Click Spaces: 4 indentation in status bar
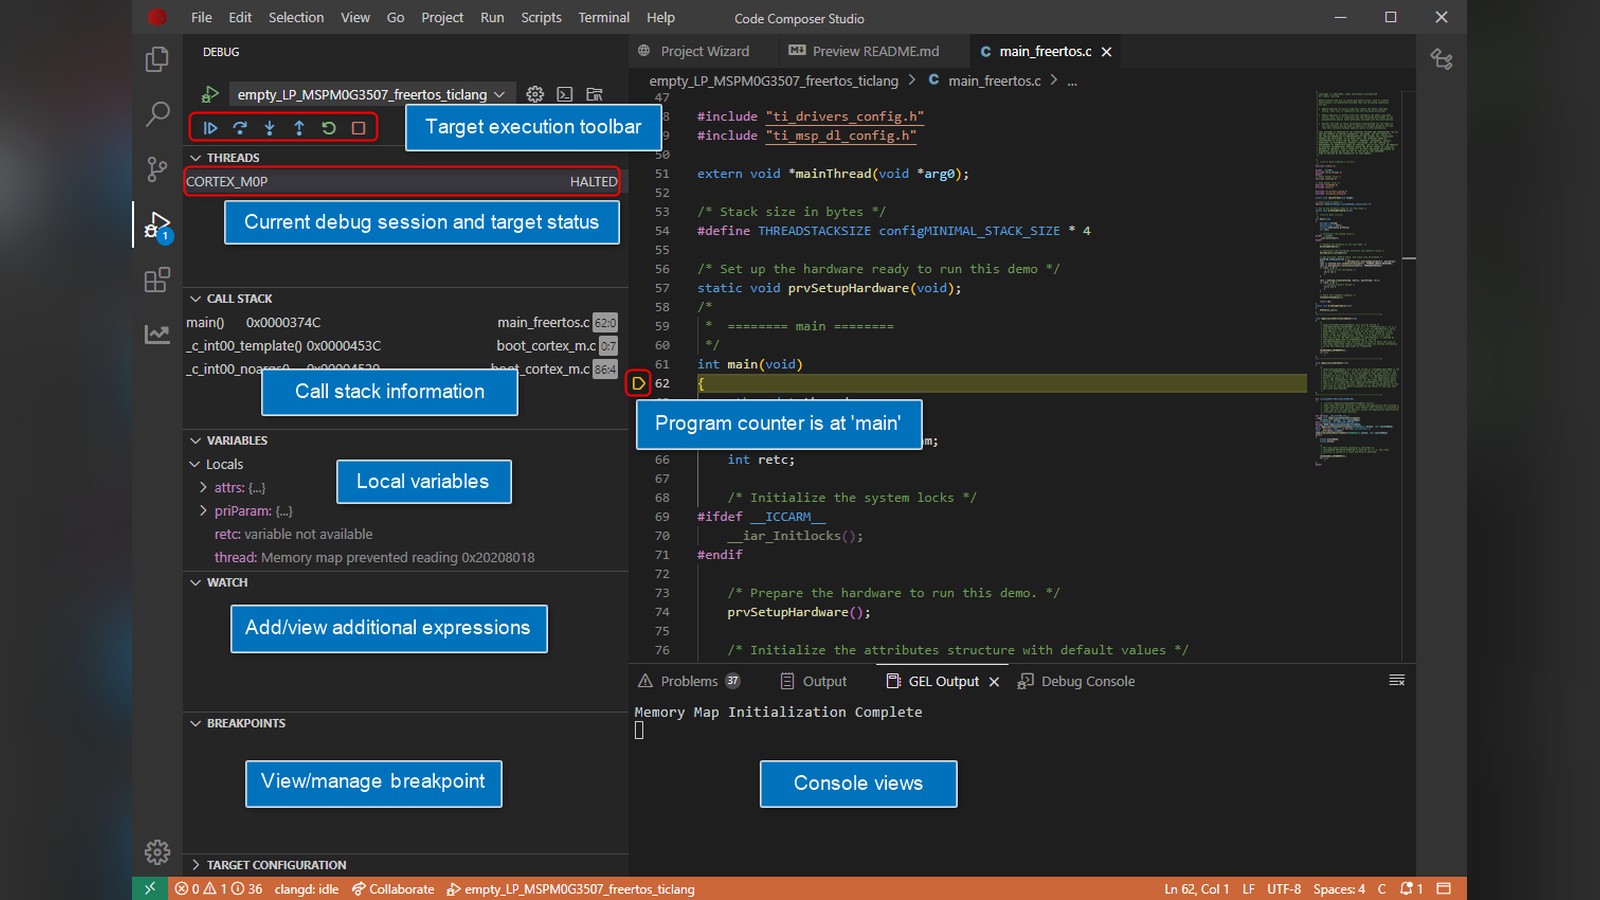The width and height of the screenshot is (1600, 900). [x=1339, y=889]
